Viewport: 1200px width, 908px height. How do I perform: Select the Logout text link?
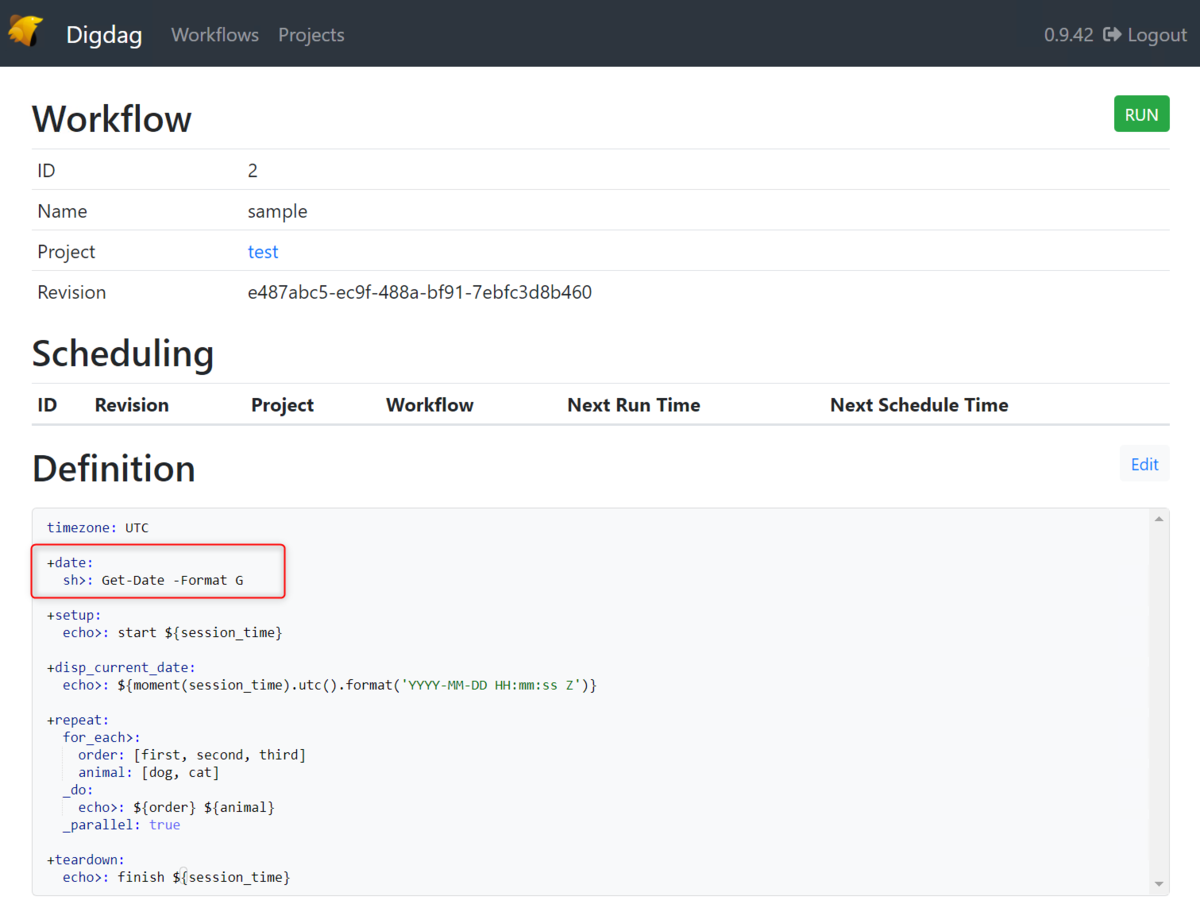1157,35
